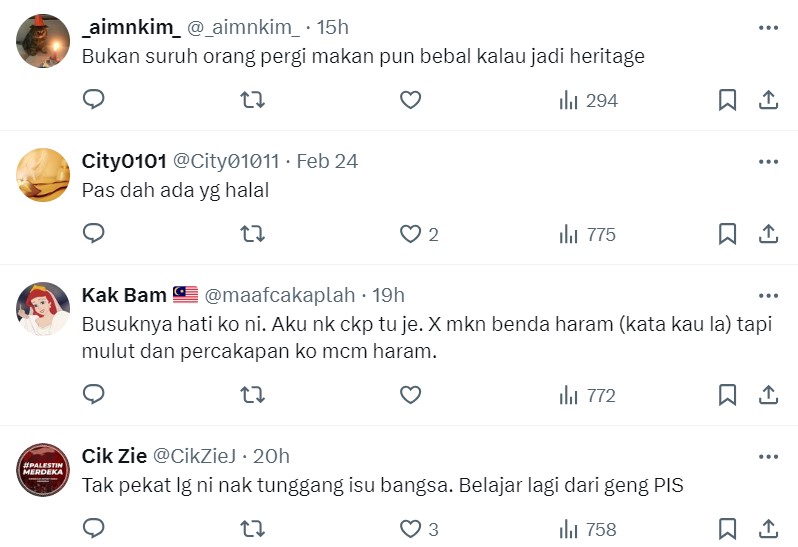Open more options on _aimnkim_'s tweet
This screenshot has height=547, width=798.
(x=768, y=28)
